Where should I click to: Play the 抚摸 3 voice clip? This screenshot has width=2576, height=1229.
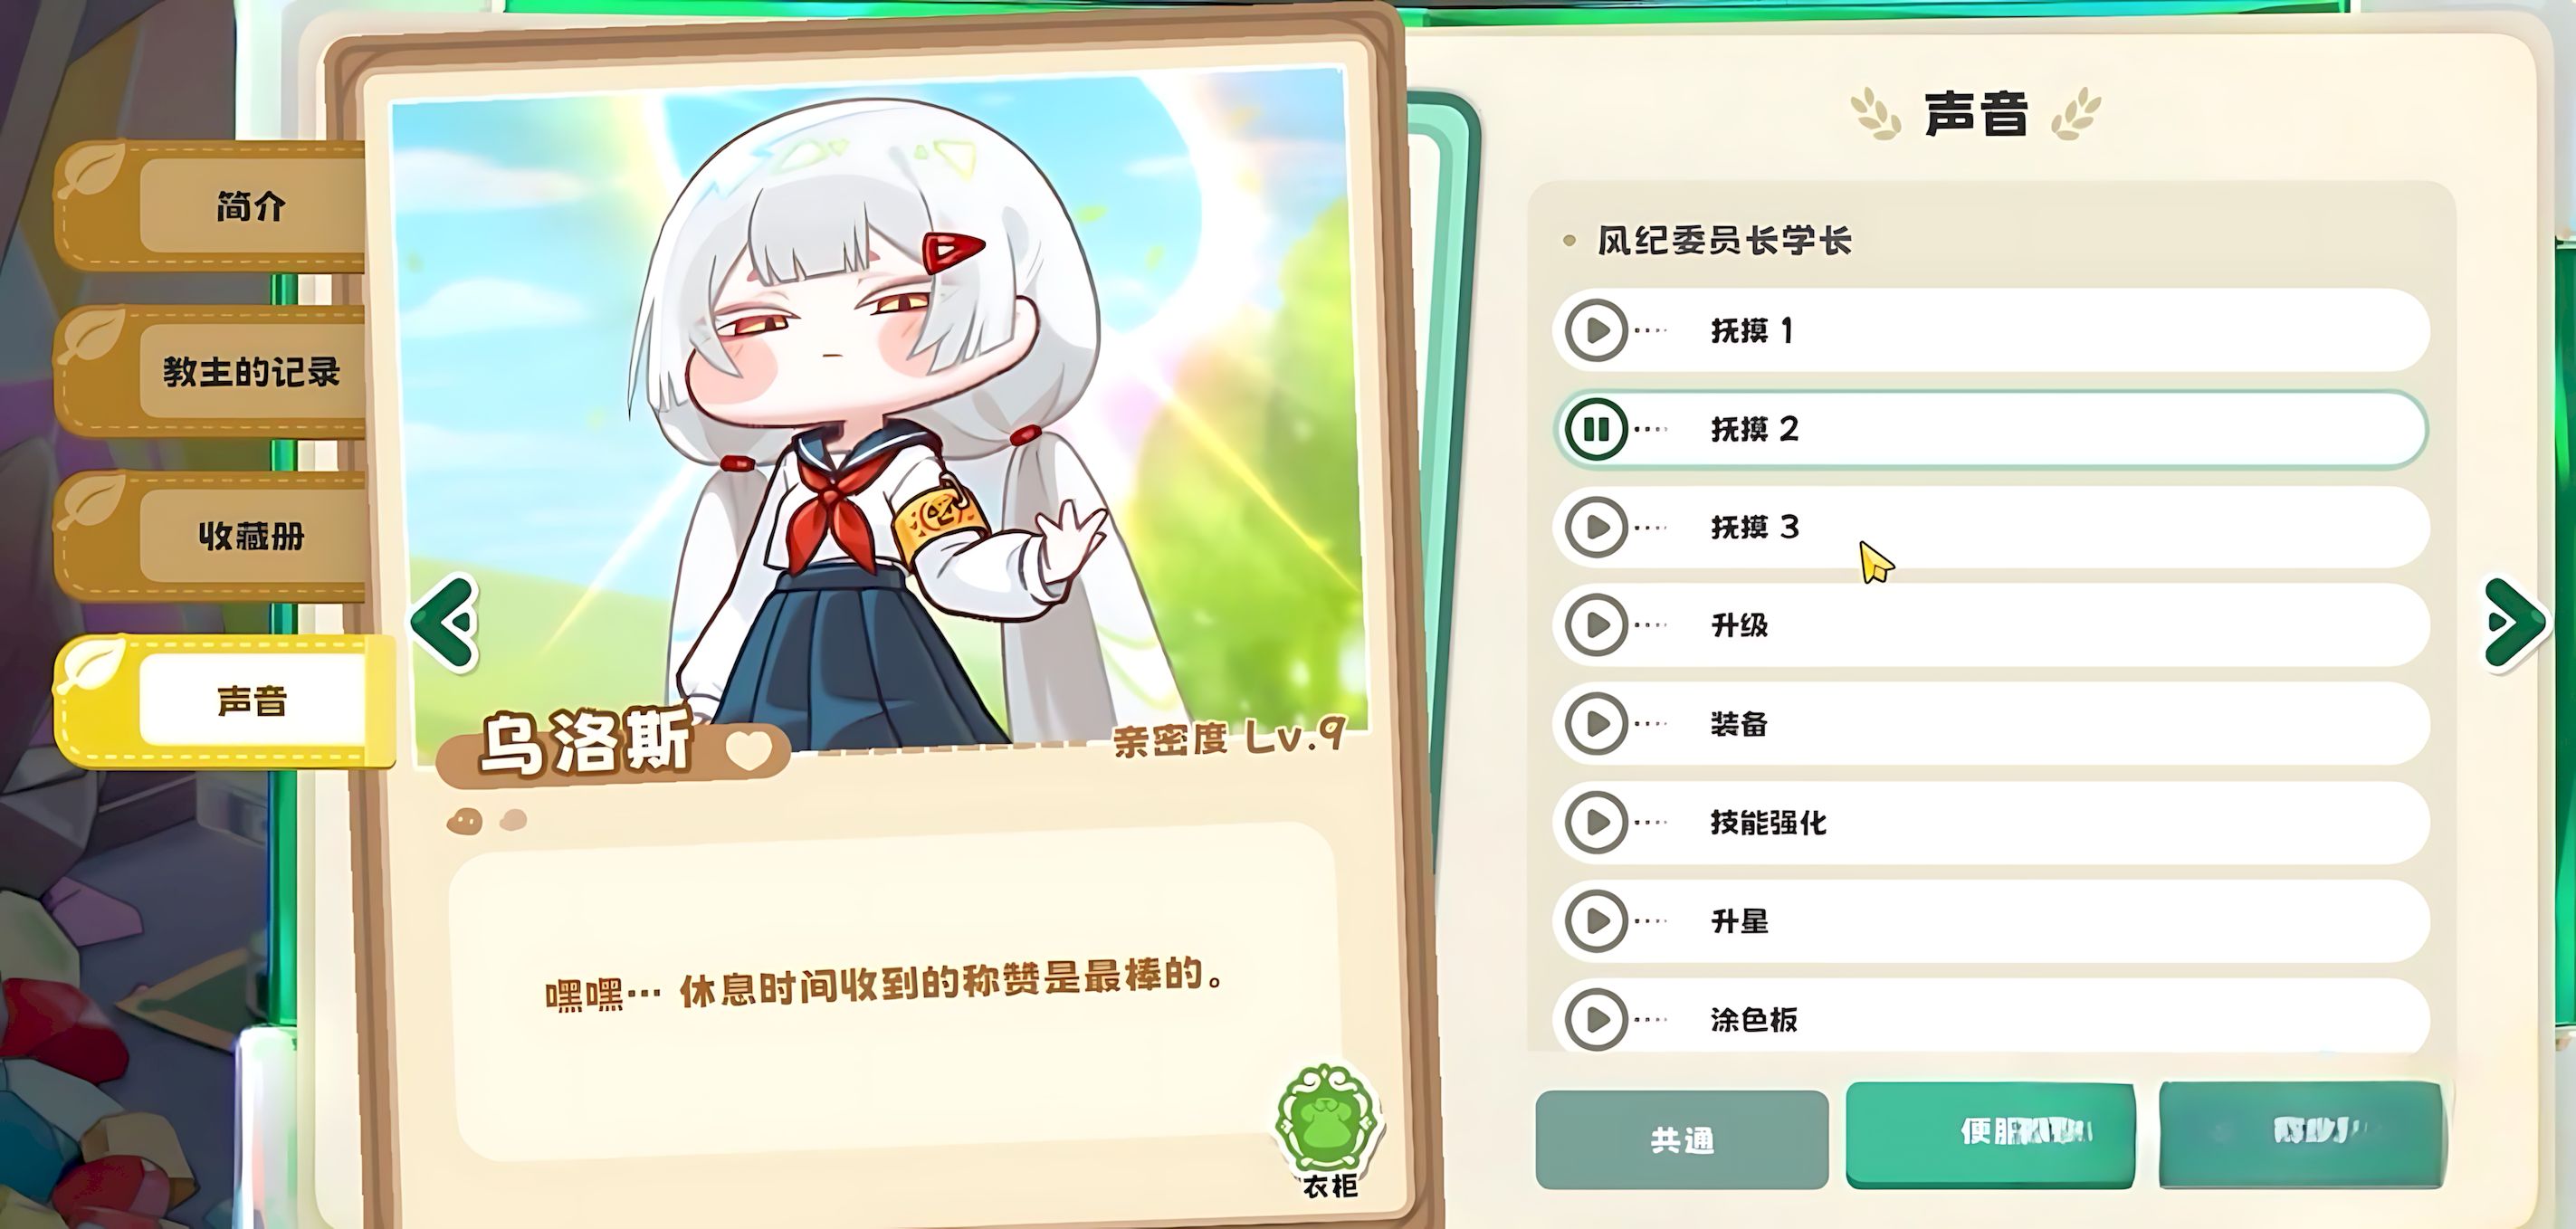[1596, 527]
